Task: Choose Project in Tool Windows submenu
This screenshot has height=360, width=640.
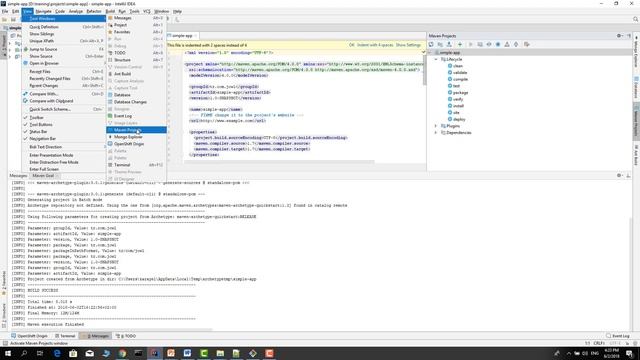Action: [x=136, y=25]
